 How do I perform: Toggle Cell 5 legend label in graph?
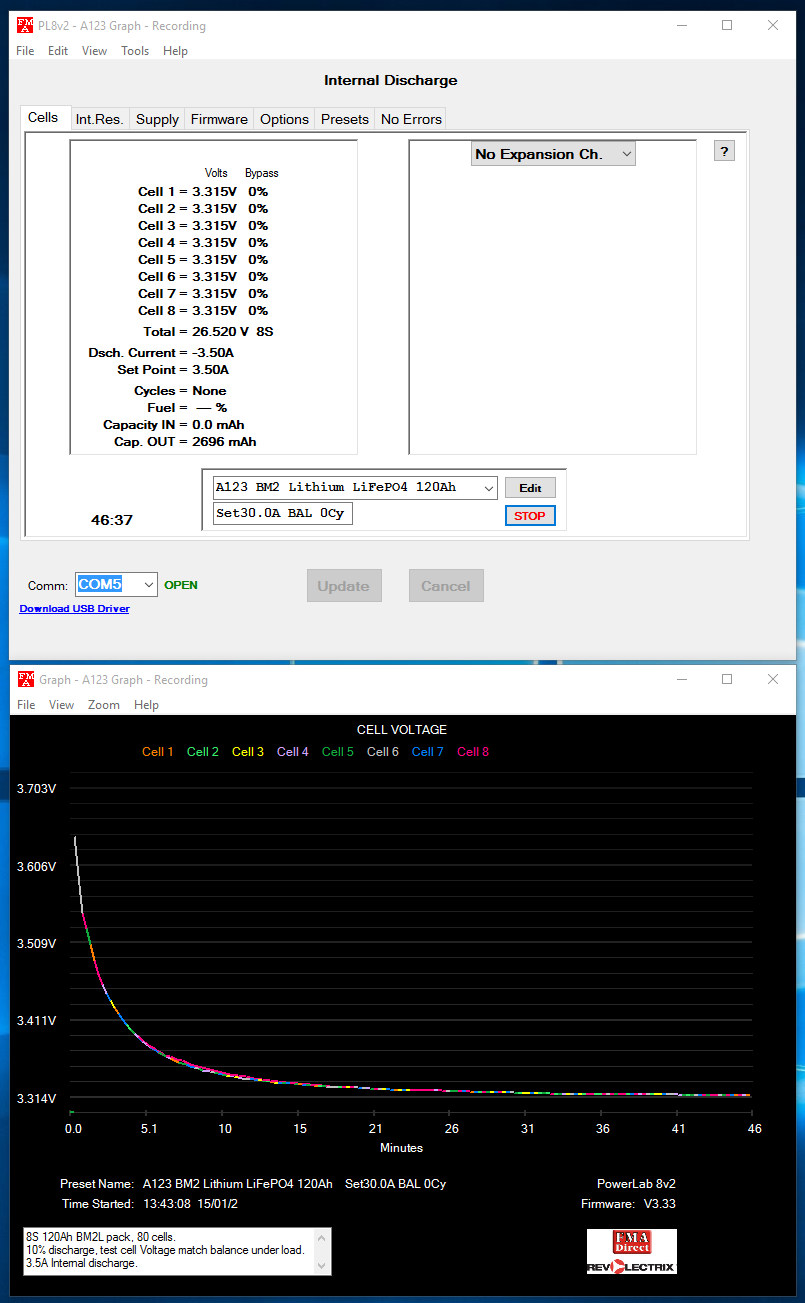337,752
